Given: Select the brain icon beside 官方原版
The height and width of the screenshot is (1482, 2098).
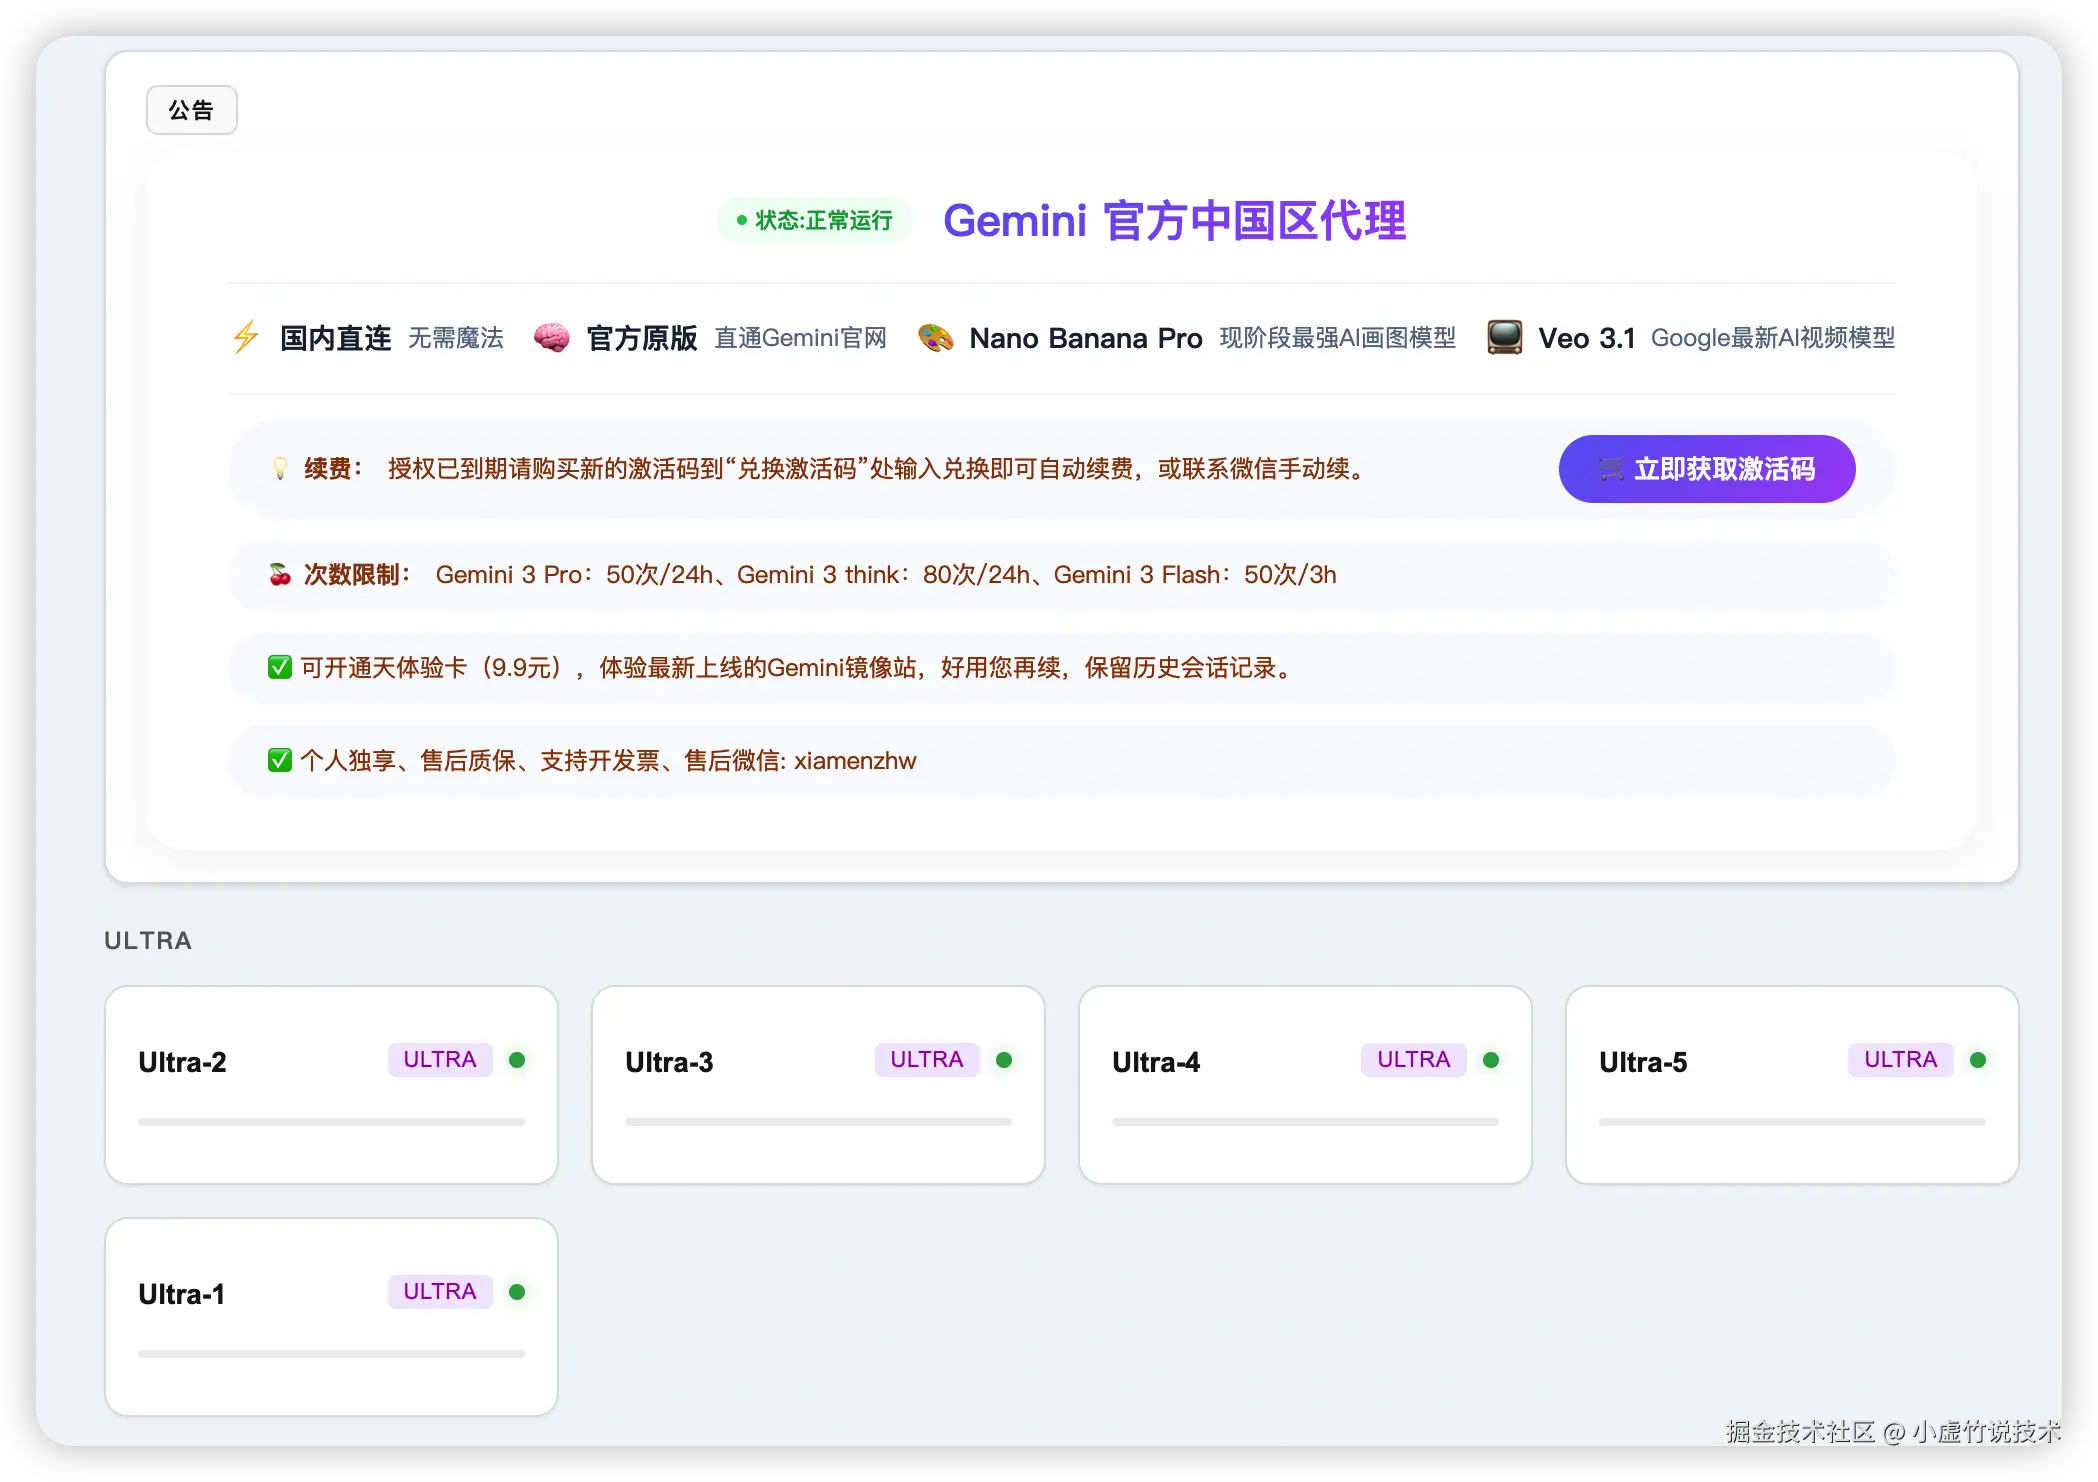Looking at the screenshot, I should tap(552, 338).
